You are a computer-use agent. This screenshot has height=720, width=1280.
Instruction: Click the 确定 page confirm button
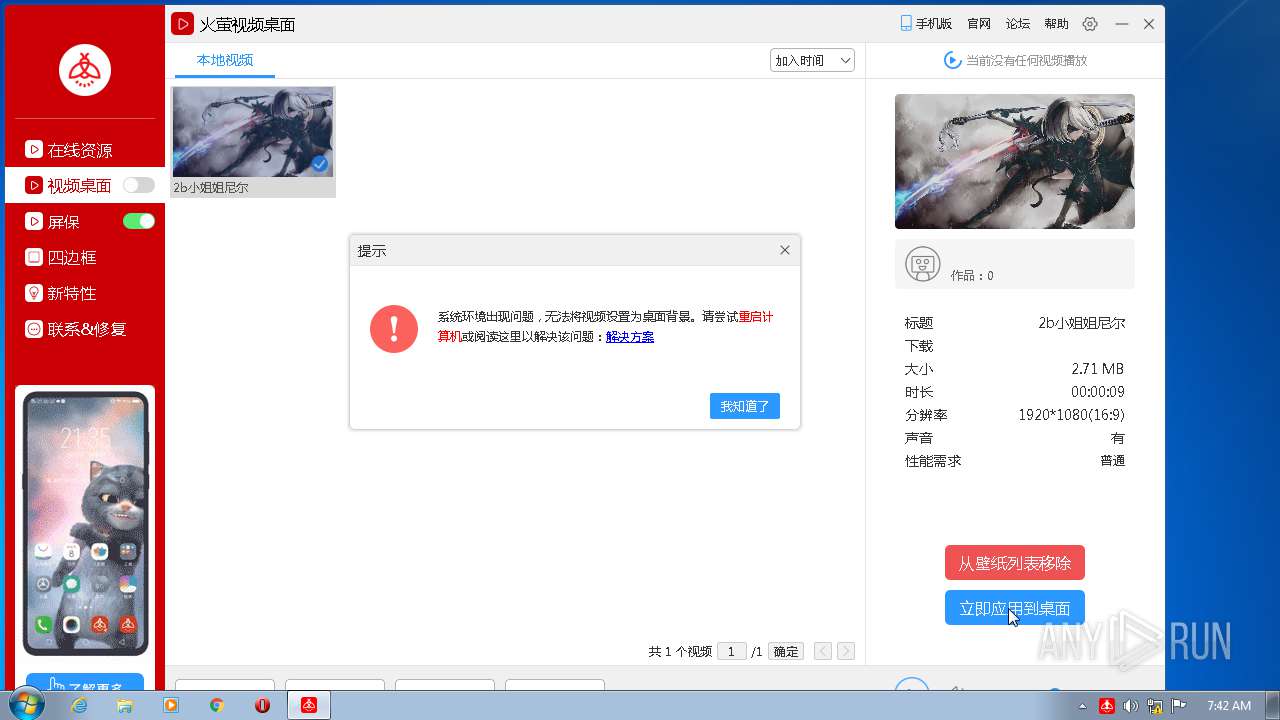(x=787, y=651)
